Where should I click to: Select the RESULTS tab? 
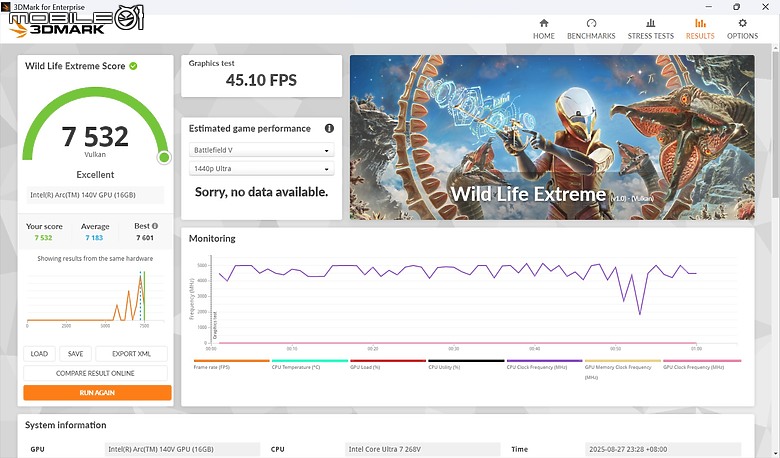(x=700, y=29)
